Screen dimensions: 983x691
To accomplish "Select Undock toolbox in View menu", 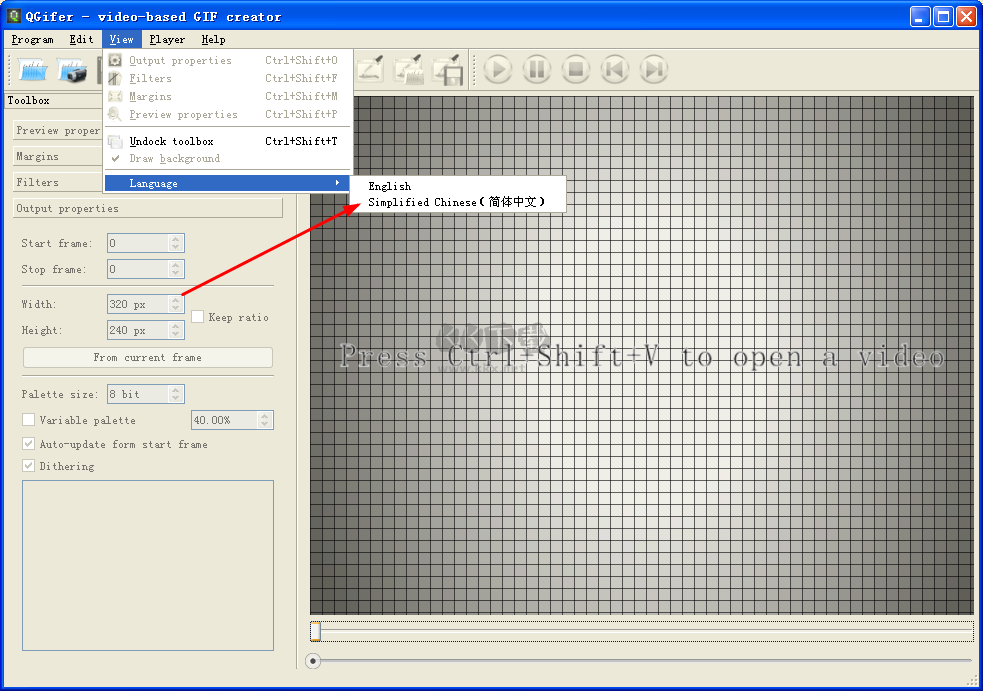I will [x=172, y=141].
